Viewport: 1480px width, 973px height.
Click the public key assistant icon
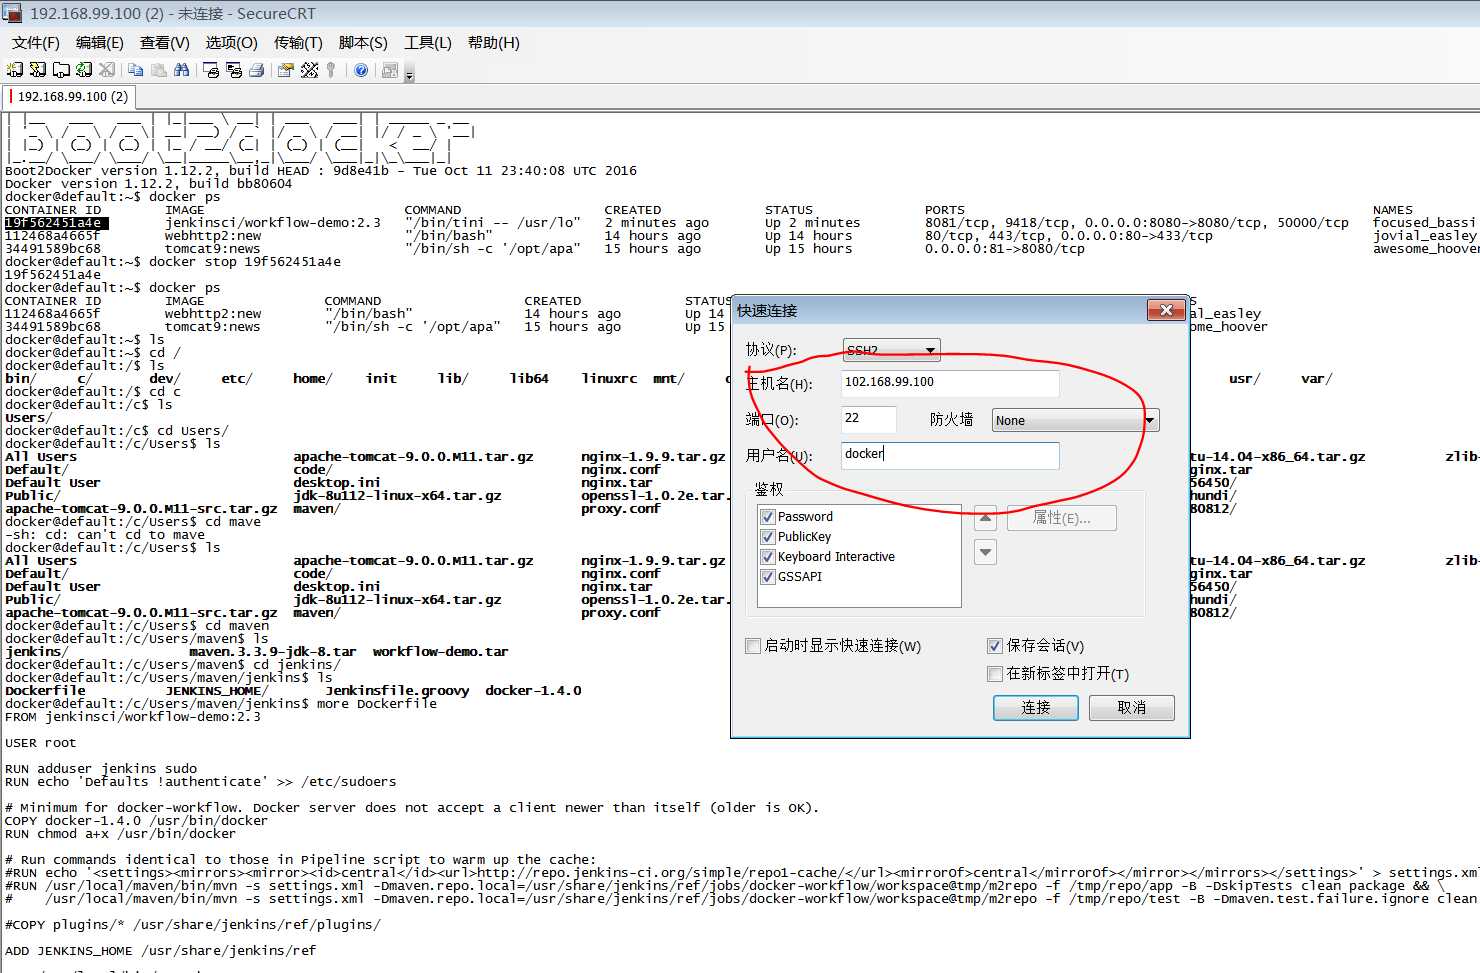coord(331,70)
